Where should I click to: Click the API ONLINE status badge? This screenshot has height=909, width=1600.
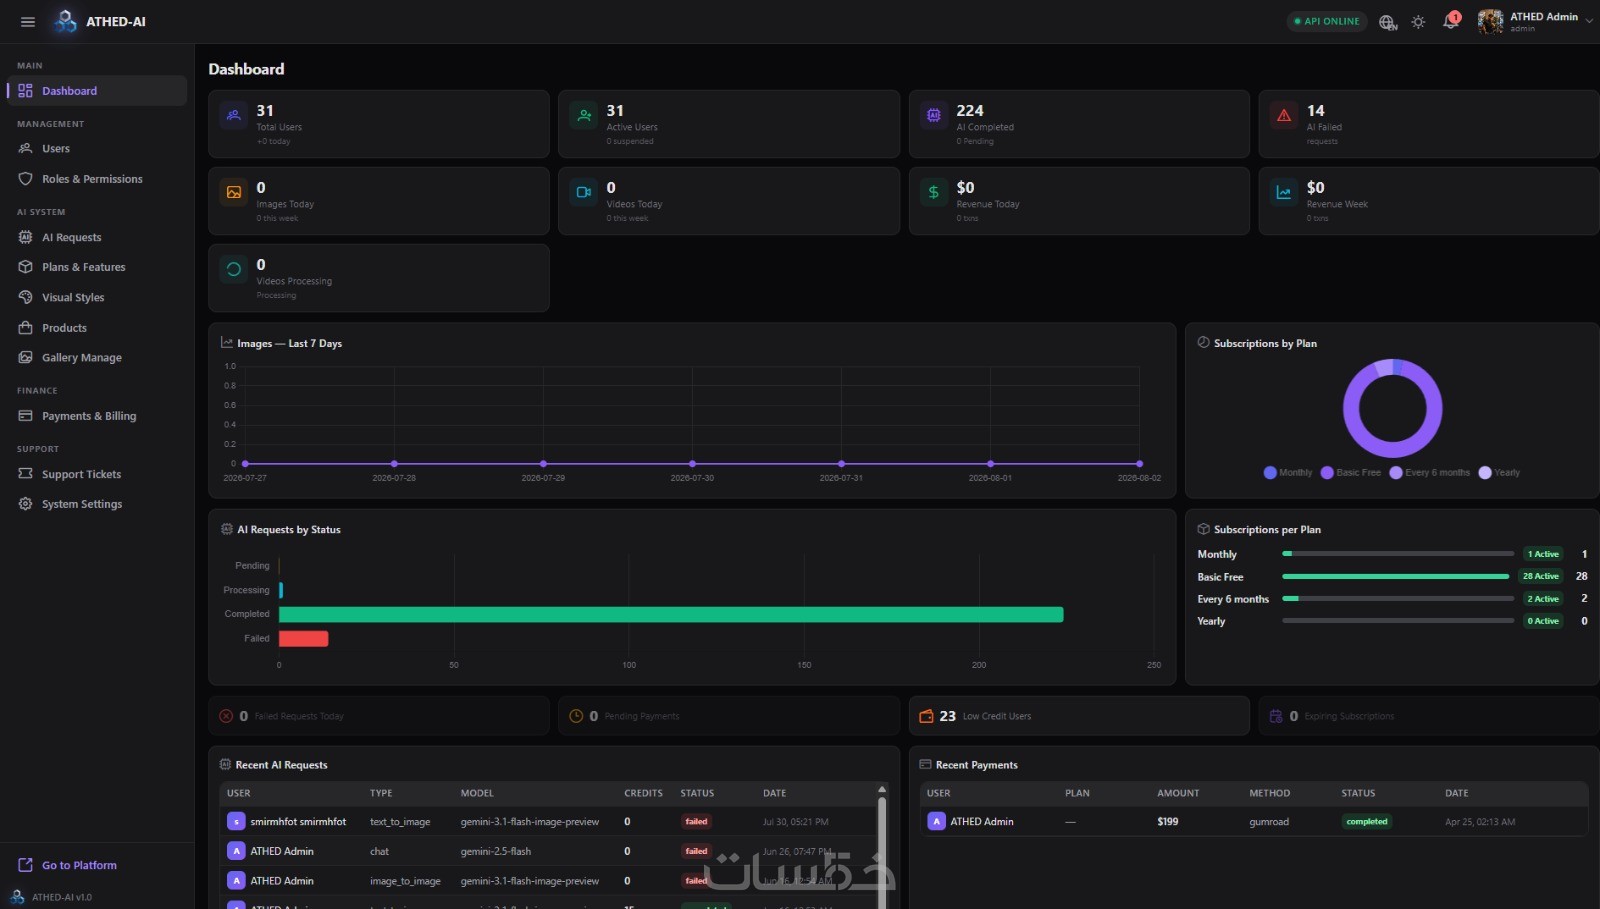(1327, 21)
